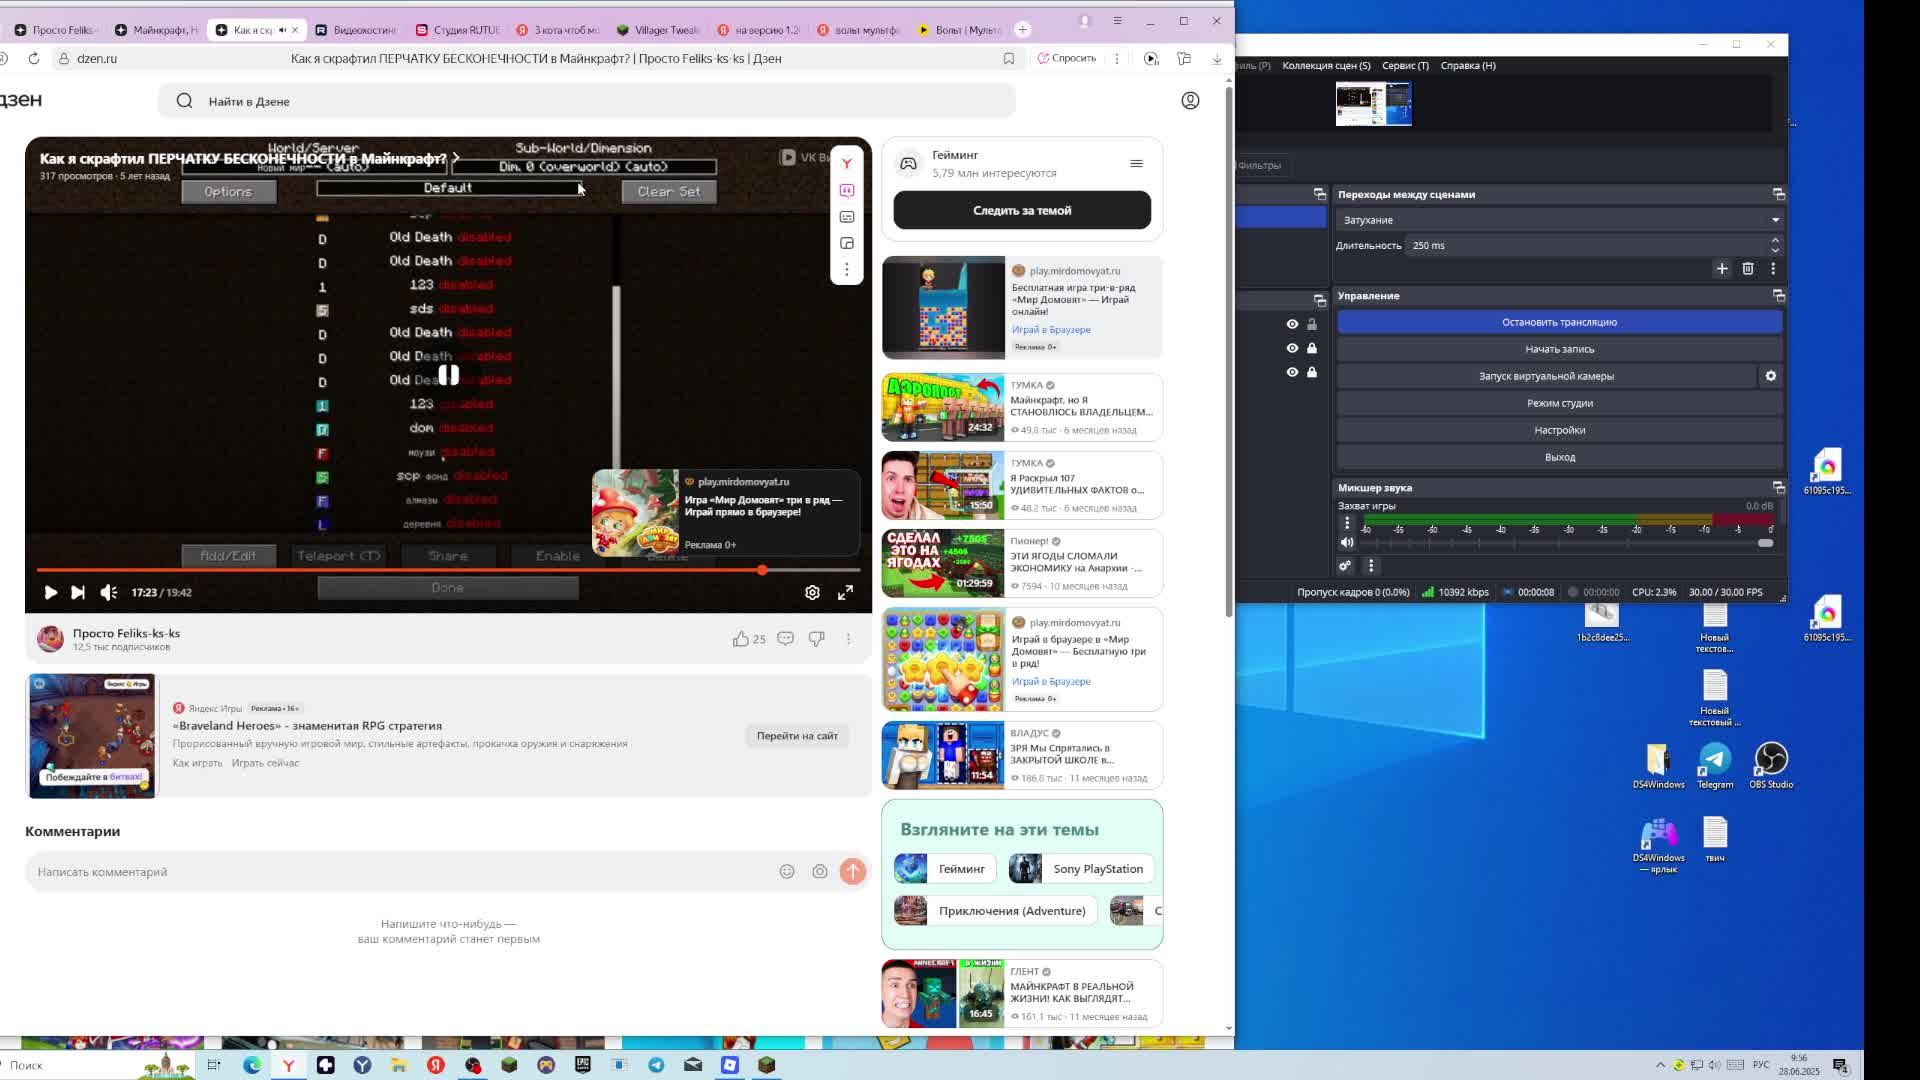1920x1080 pixels.
Task: Hide the third OBS source eye
Action: [1292, 372]
